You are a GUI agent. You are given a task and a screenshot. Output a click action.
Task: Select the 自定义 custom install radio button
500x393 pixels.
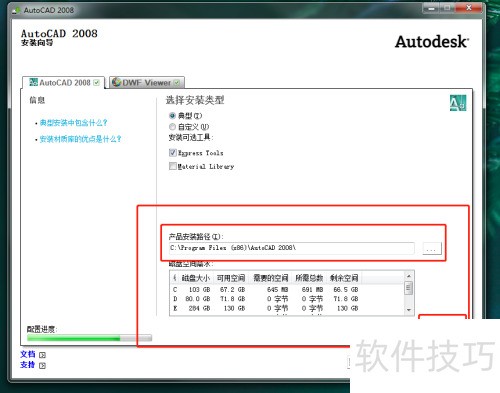click(x=172, y=127)
